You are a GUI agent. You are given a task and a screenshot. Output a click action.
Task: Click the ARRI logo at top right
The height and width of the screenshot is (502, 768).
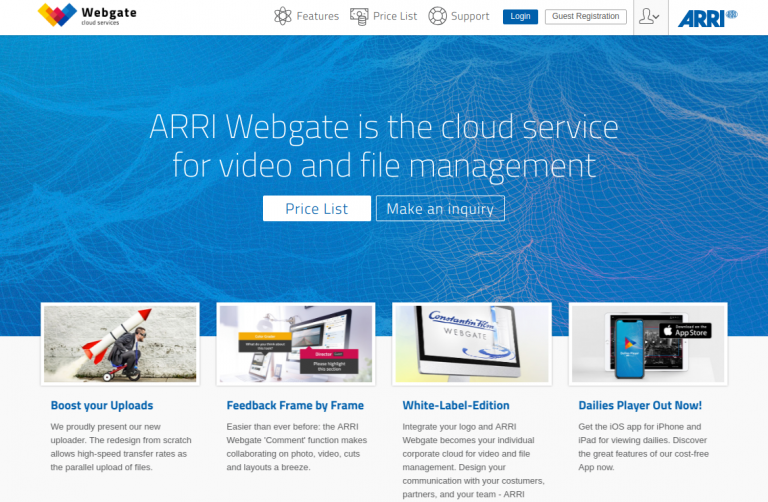tap(706, 17)
